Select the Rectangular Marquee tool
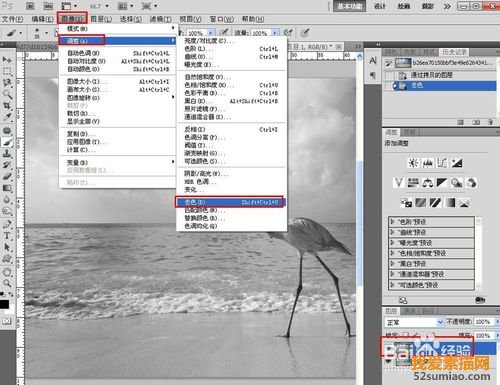The image size is (500, 385). [7, 71]
